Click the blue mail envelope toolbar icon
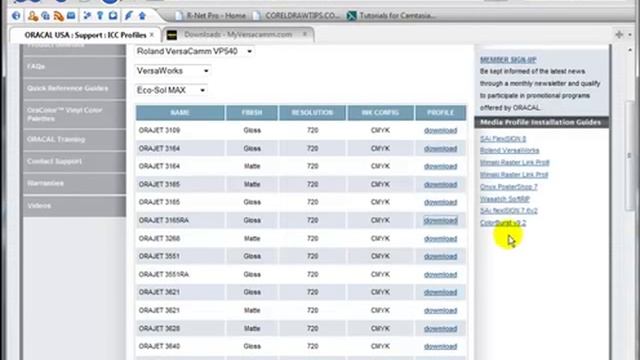Screen dimensions: 640x360 [71, 16]
